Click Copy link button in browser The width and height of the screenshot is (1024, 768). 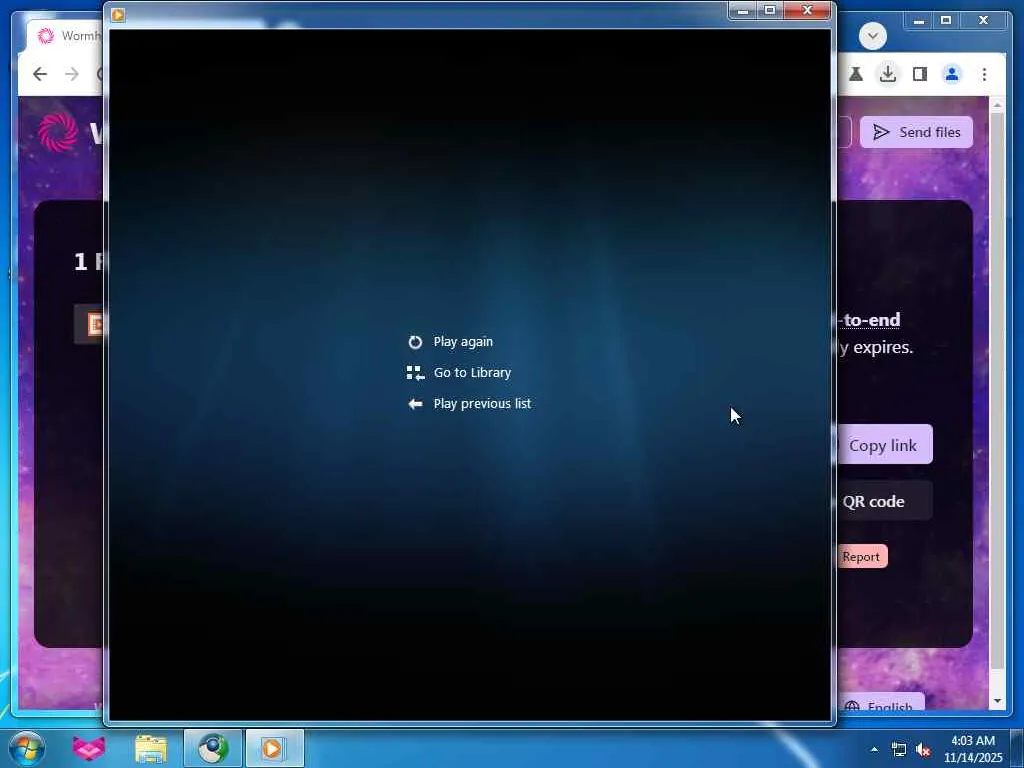[883, 445]
